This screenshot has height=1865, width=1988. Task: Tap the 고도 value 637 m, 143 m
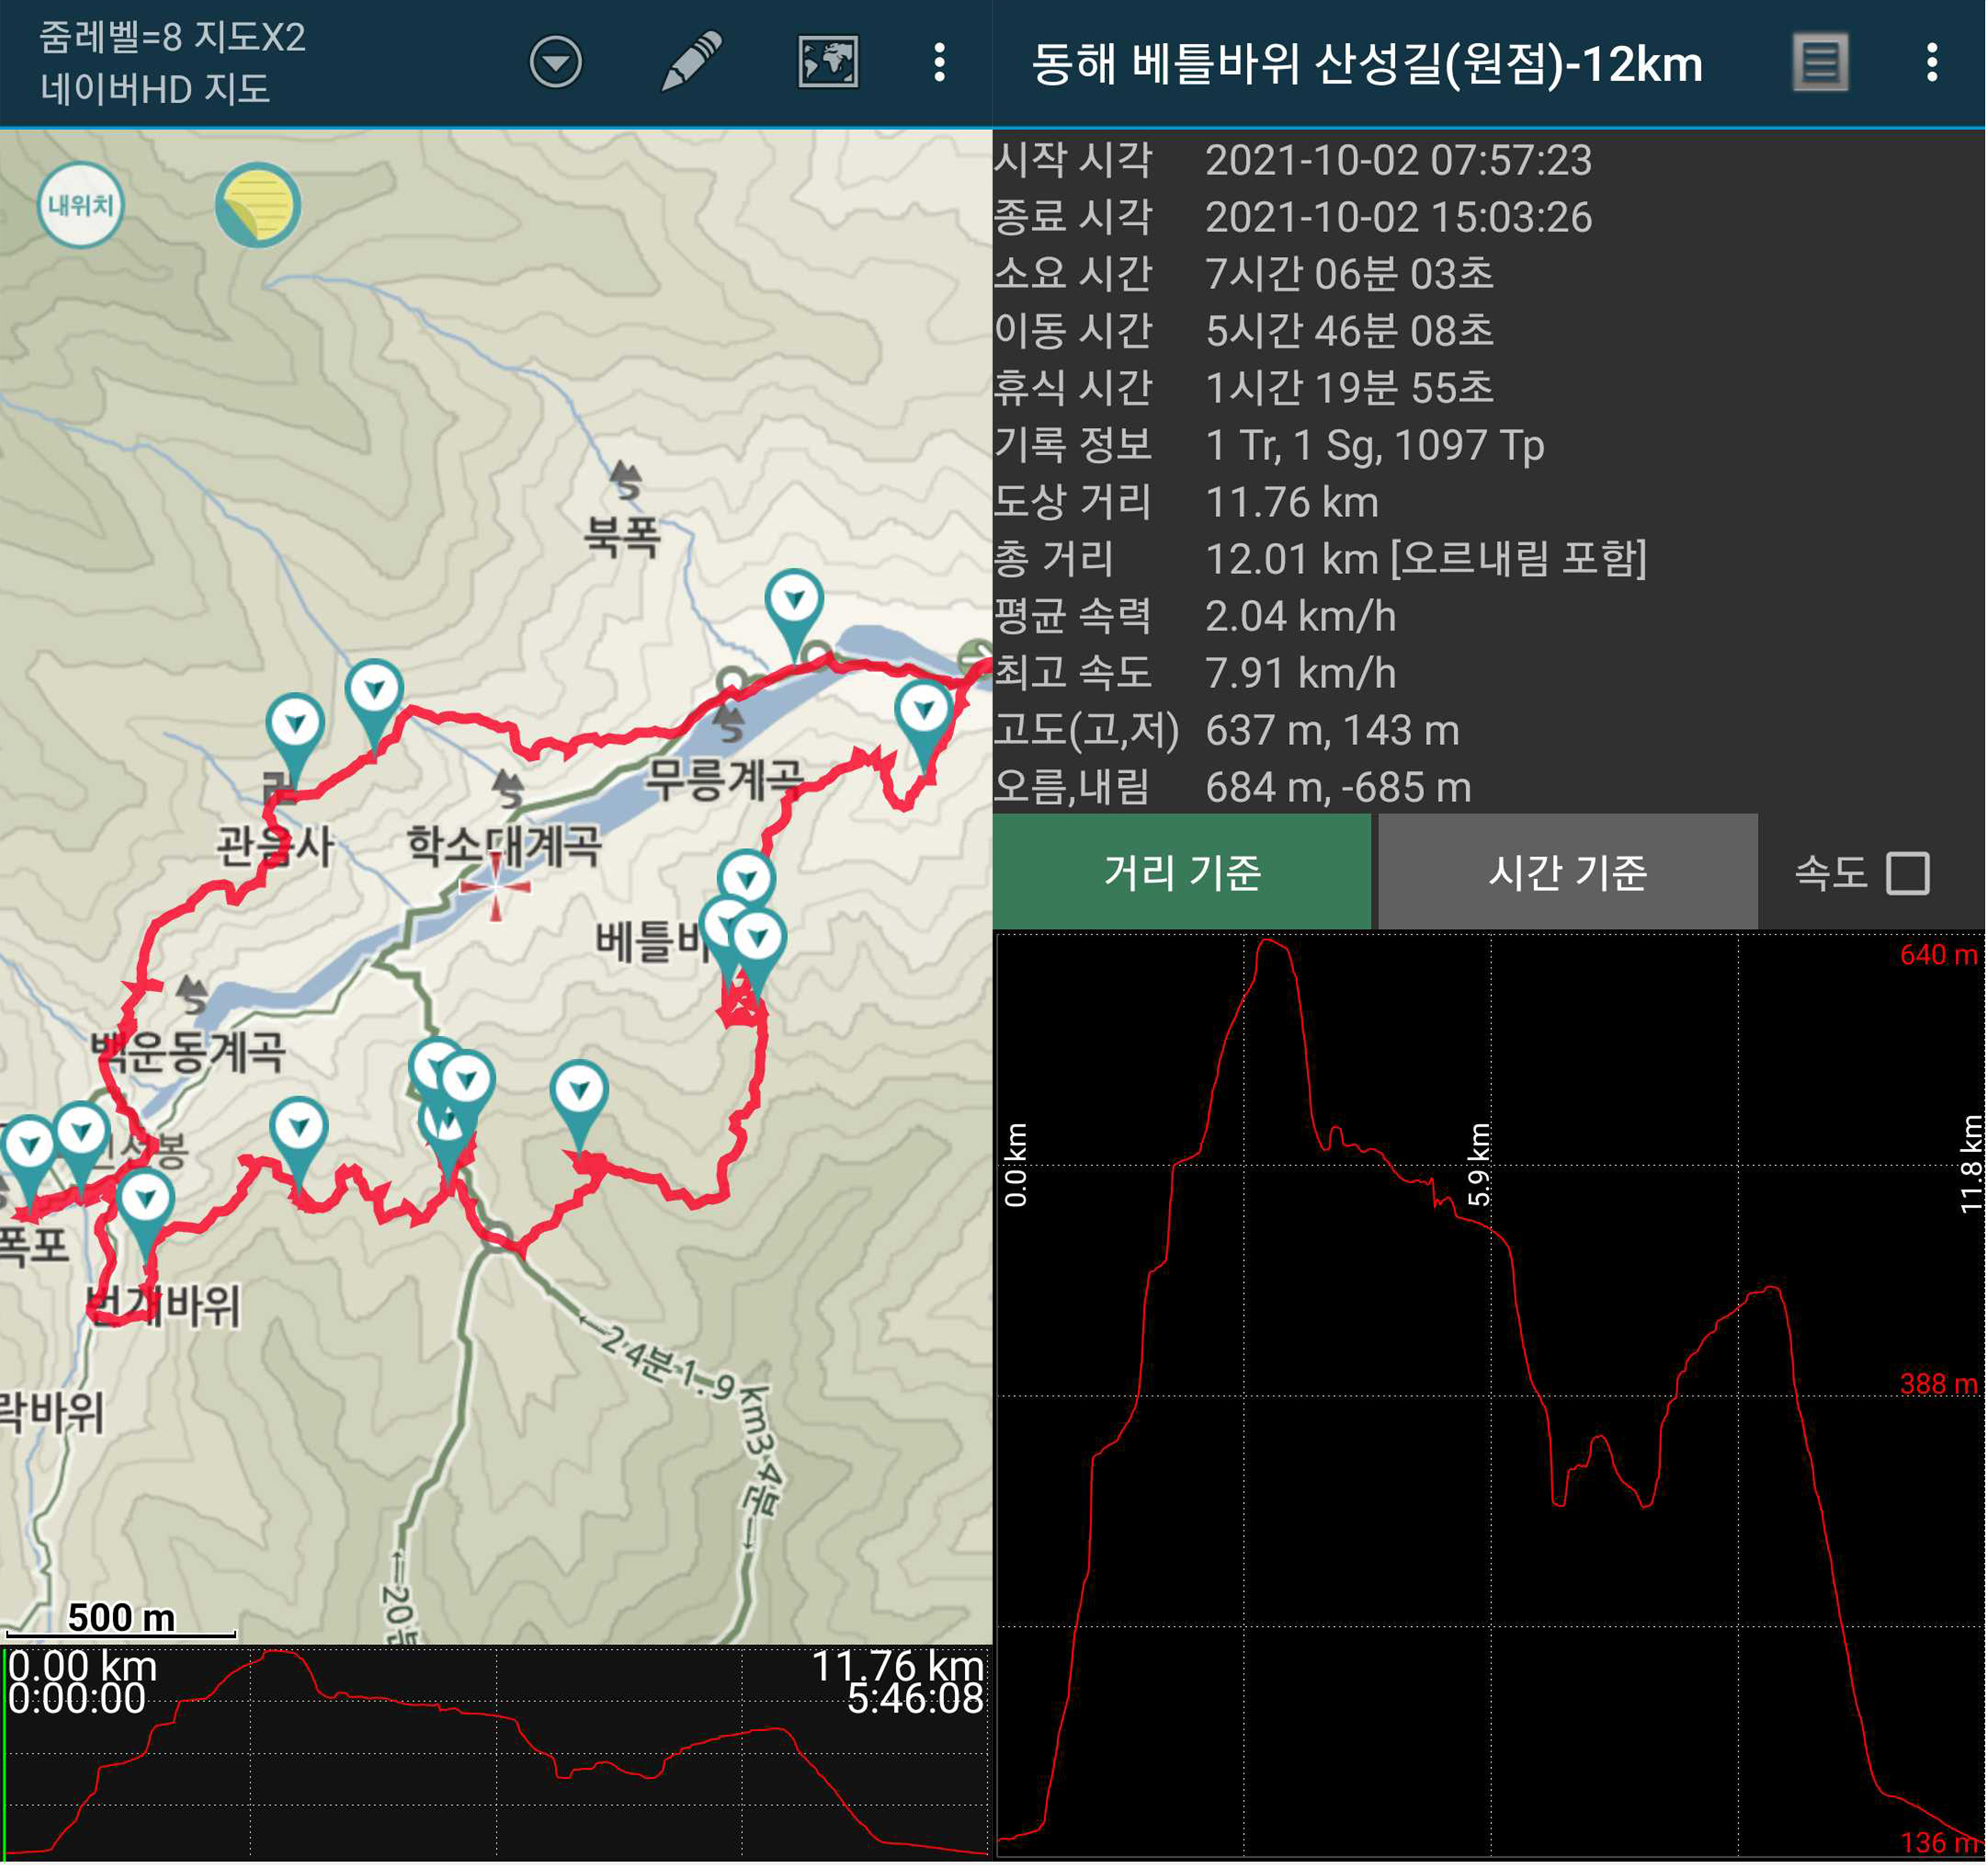[1332, 731]
